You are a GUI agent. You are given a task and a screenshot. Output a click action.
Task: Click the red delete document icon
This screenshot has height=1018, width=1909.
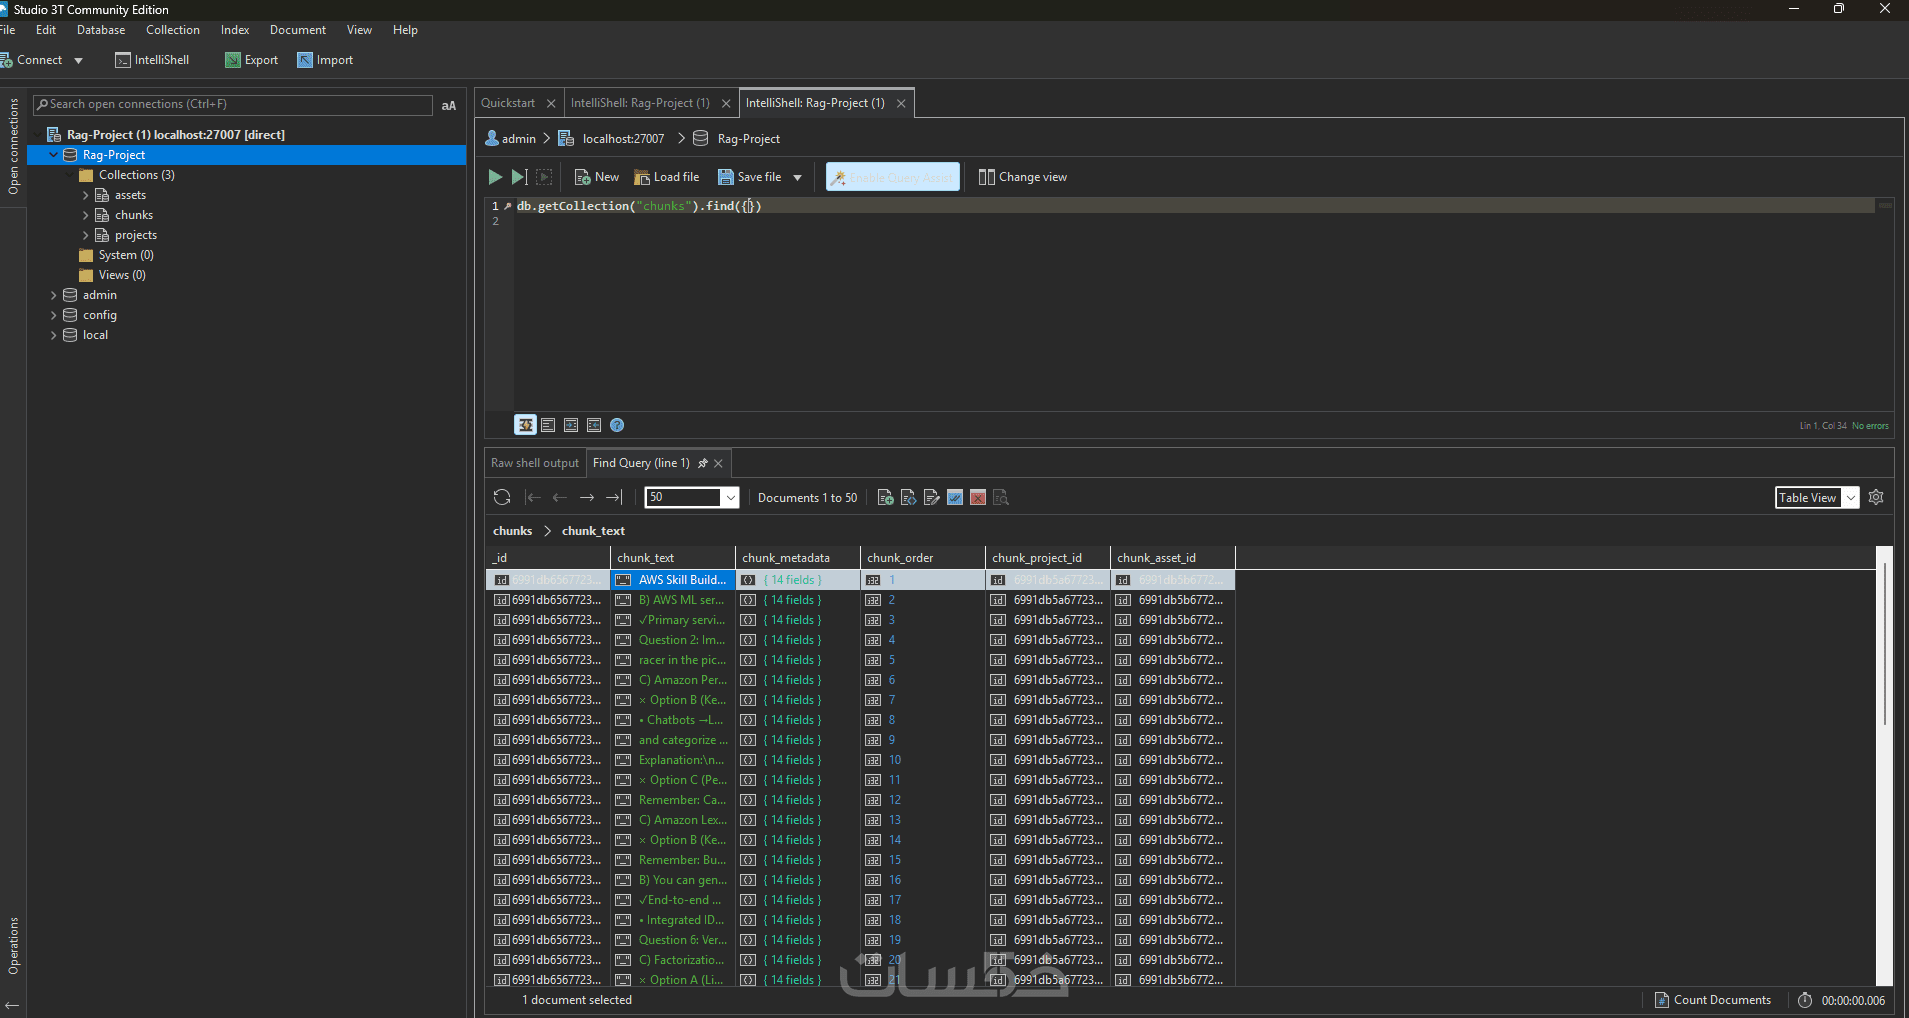(978, 497)
